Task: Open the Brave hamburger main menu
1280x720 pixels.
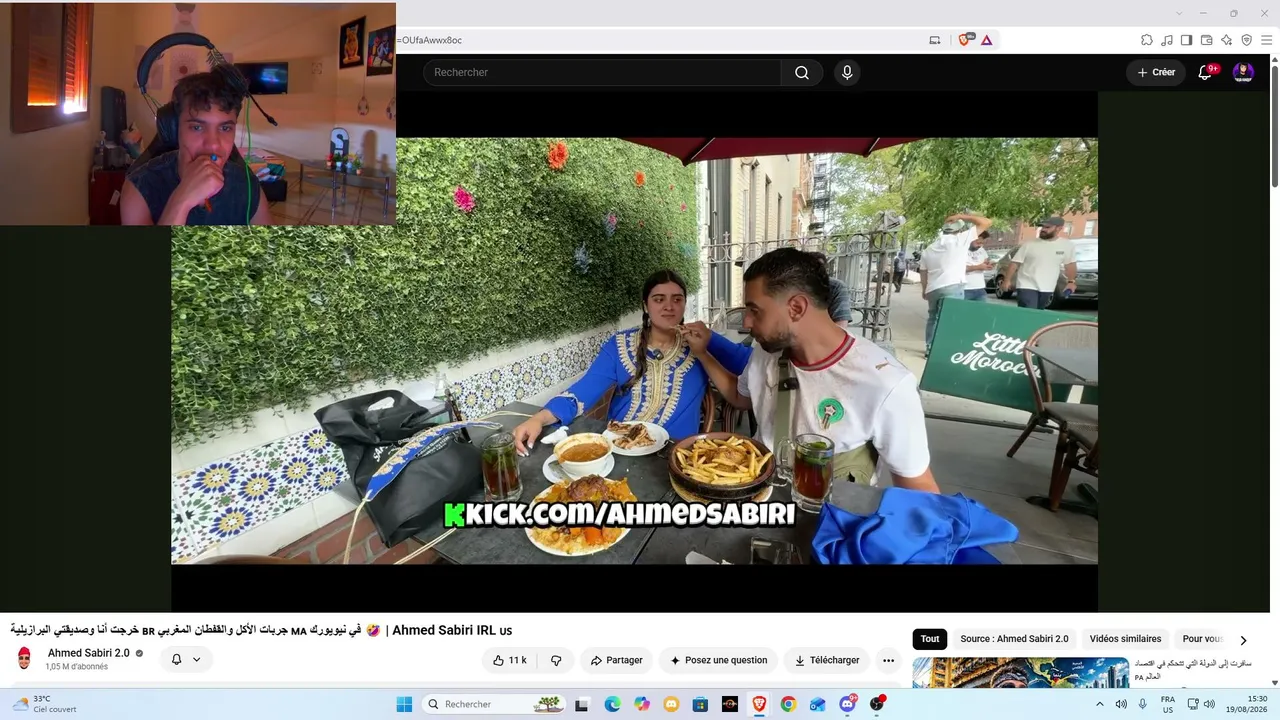Action: coord(1266,40)
